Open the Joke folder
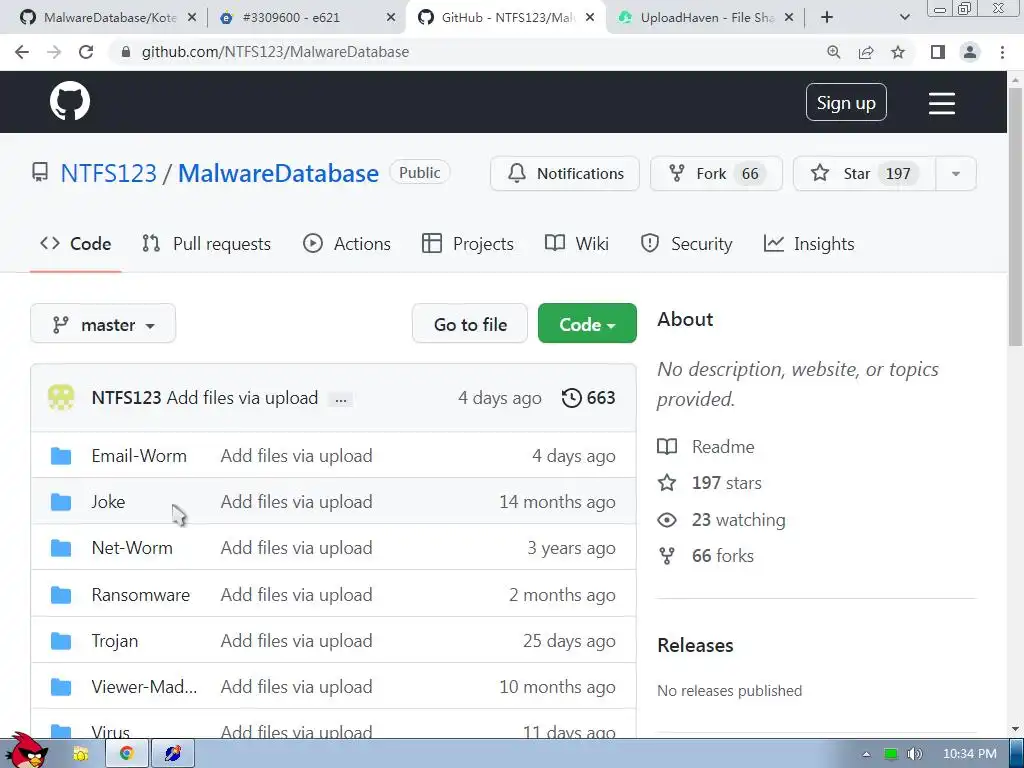Viewport: 1024px width, 768px height. point(108,502)
